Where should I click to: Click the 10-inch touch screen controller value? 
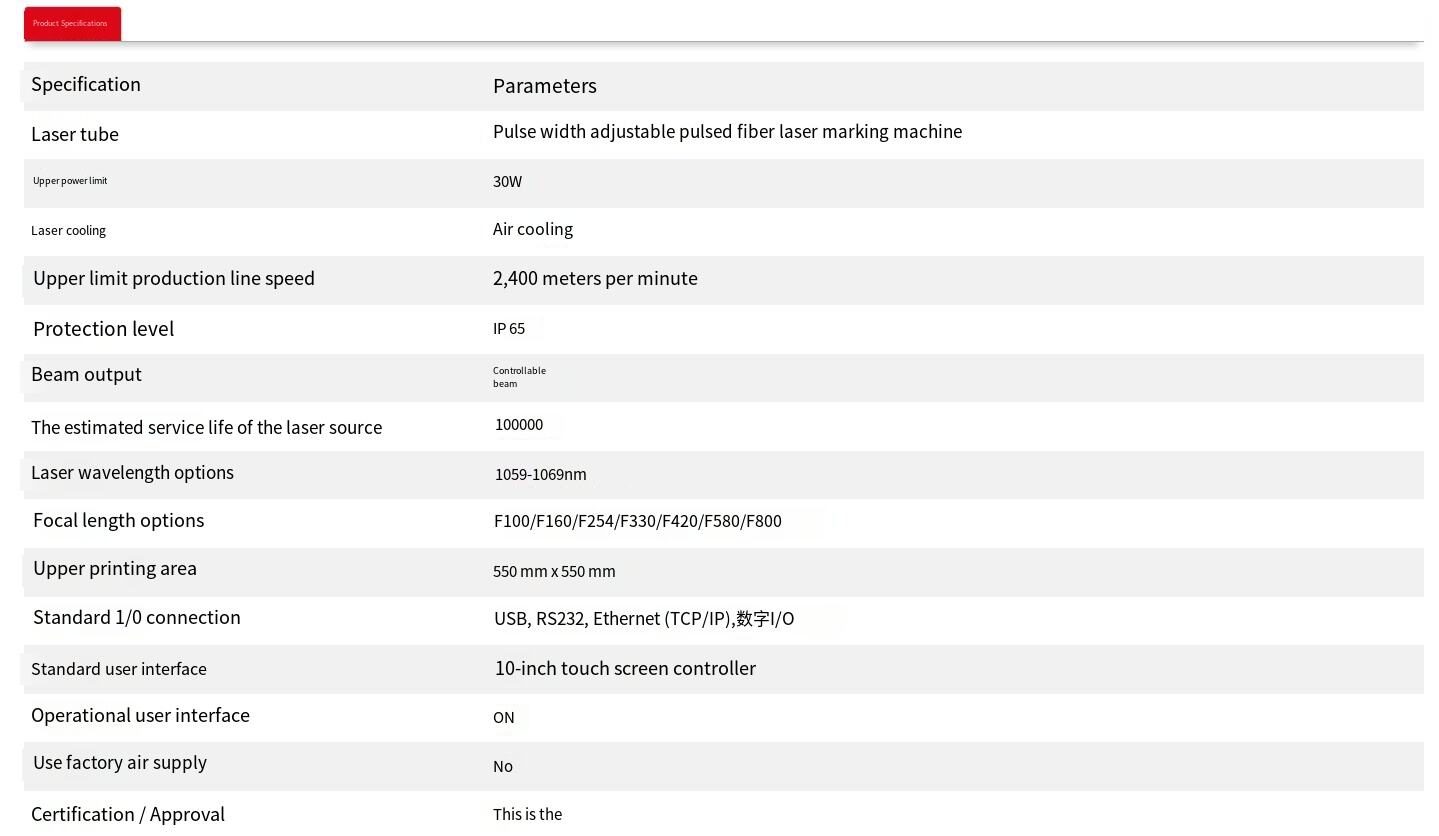625,669
